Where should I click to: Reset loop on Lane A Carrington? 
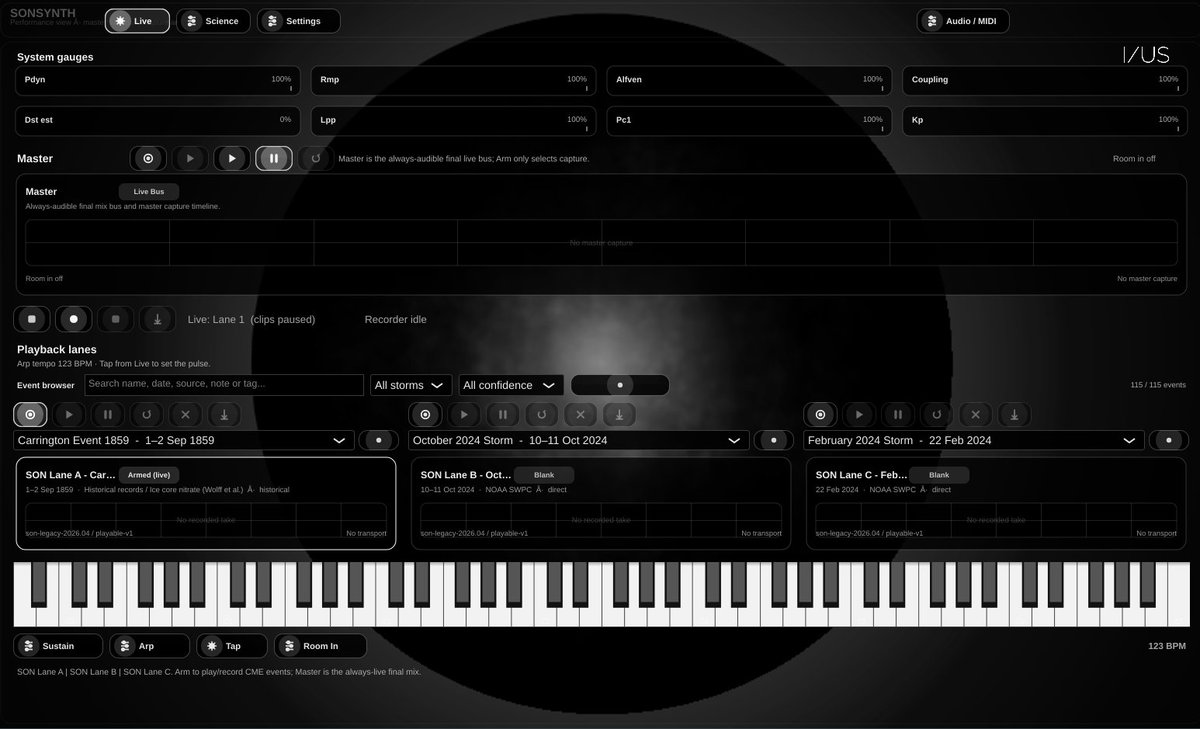[x=147, y=414]
